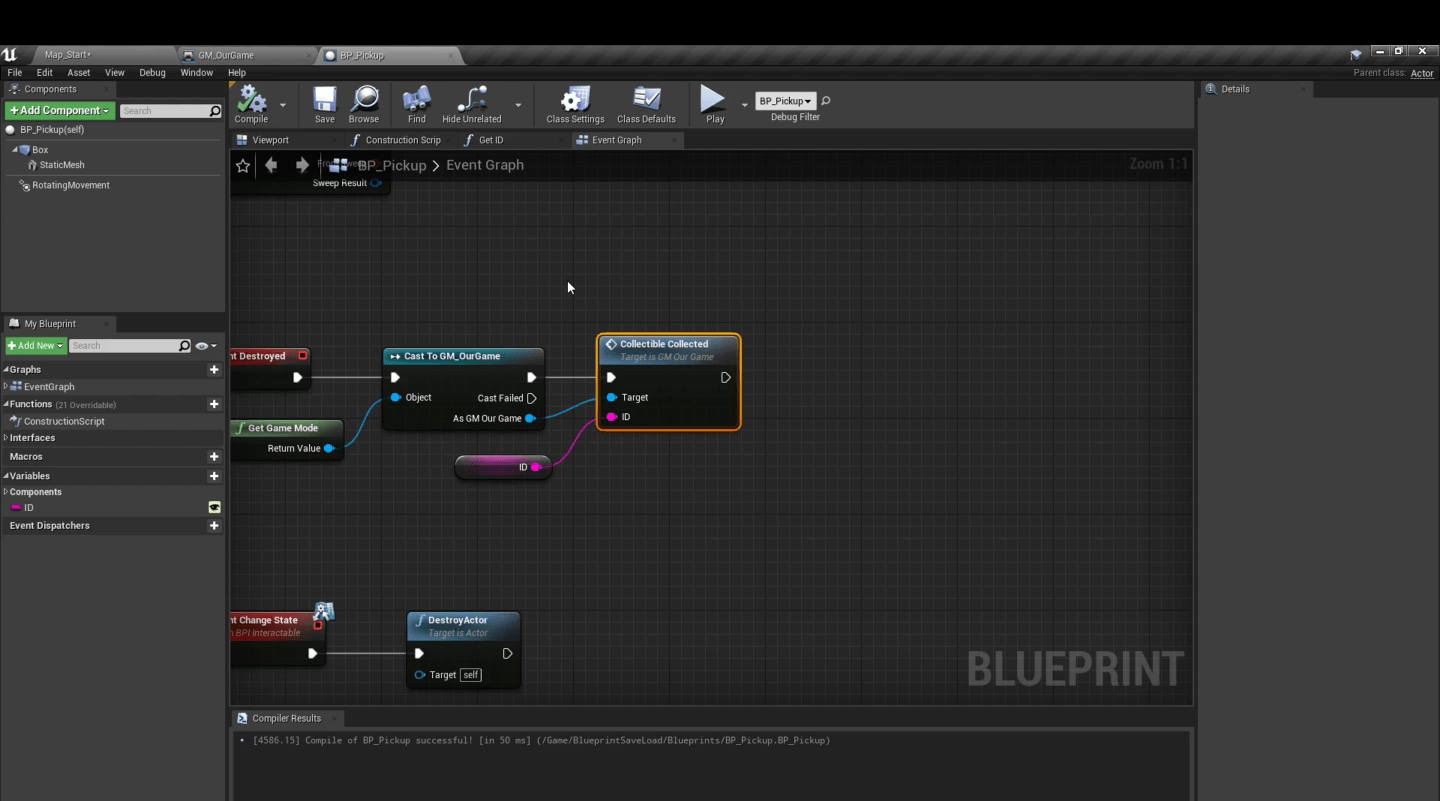The image size is (1440, 801).
Task: Add a new Event Dispatcher
Action: [x=215, y=525]
